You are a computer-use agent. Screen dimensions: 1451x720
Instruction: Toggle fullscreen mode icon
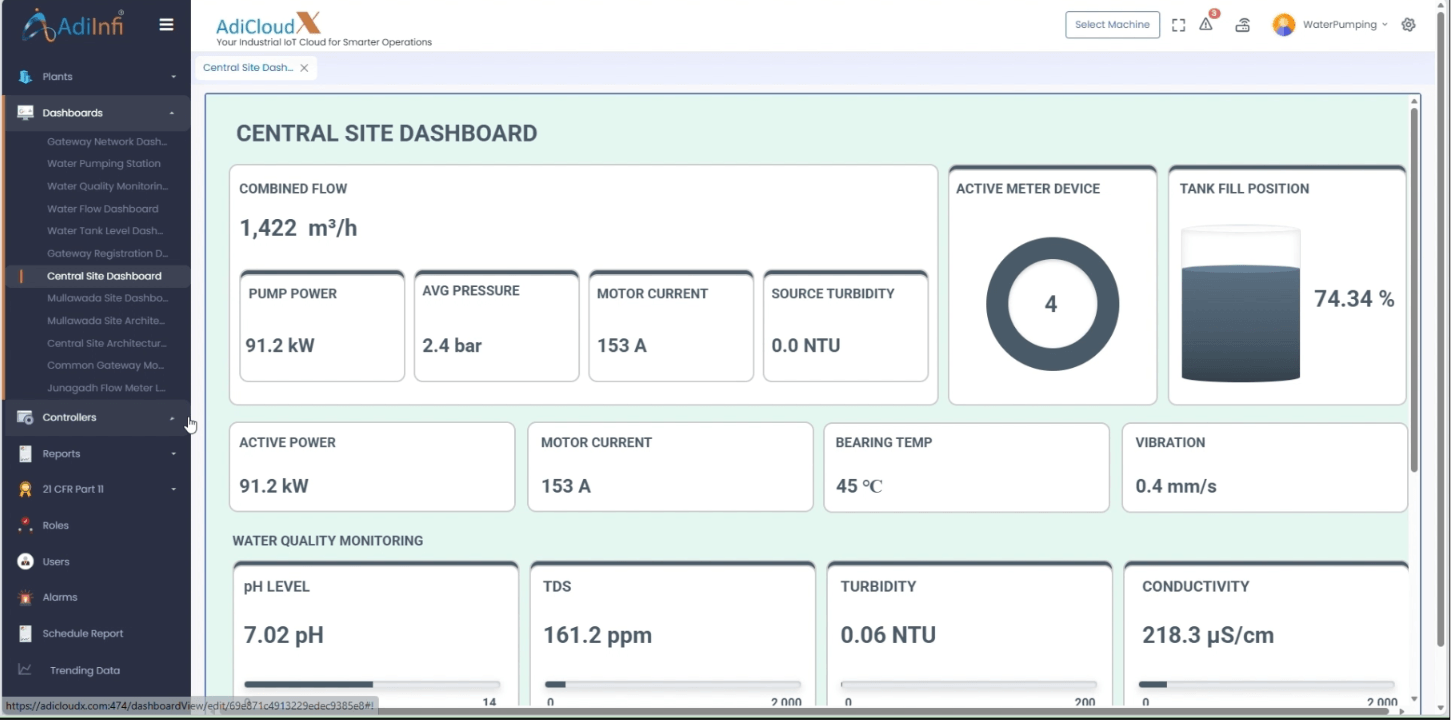pos(1178,25)
